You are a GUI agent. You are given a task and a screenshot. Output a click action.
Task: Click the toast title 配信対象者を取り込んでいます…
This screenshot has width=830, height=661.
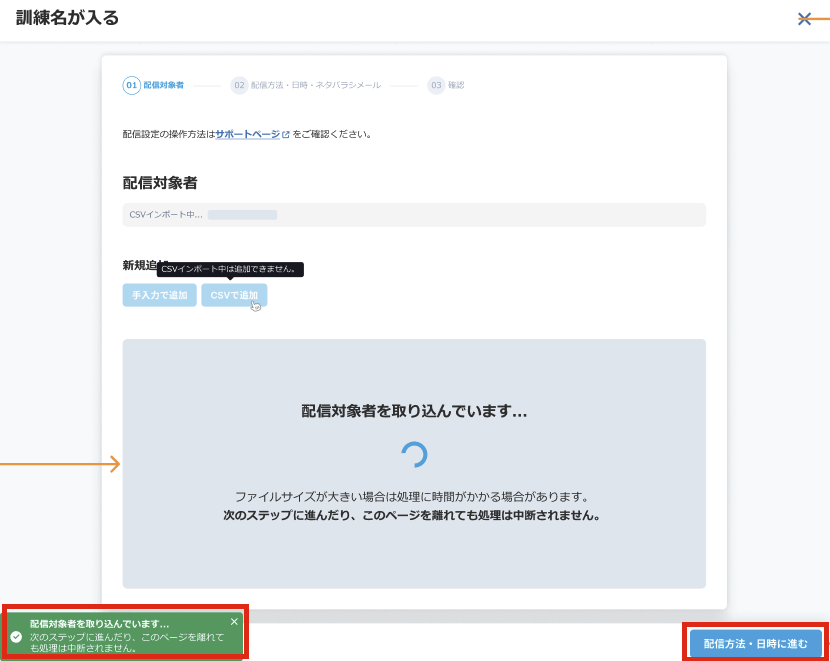[x=100, y=624]
